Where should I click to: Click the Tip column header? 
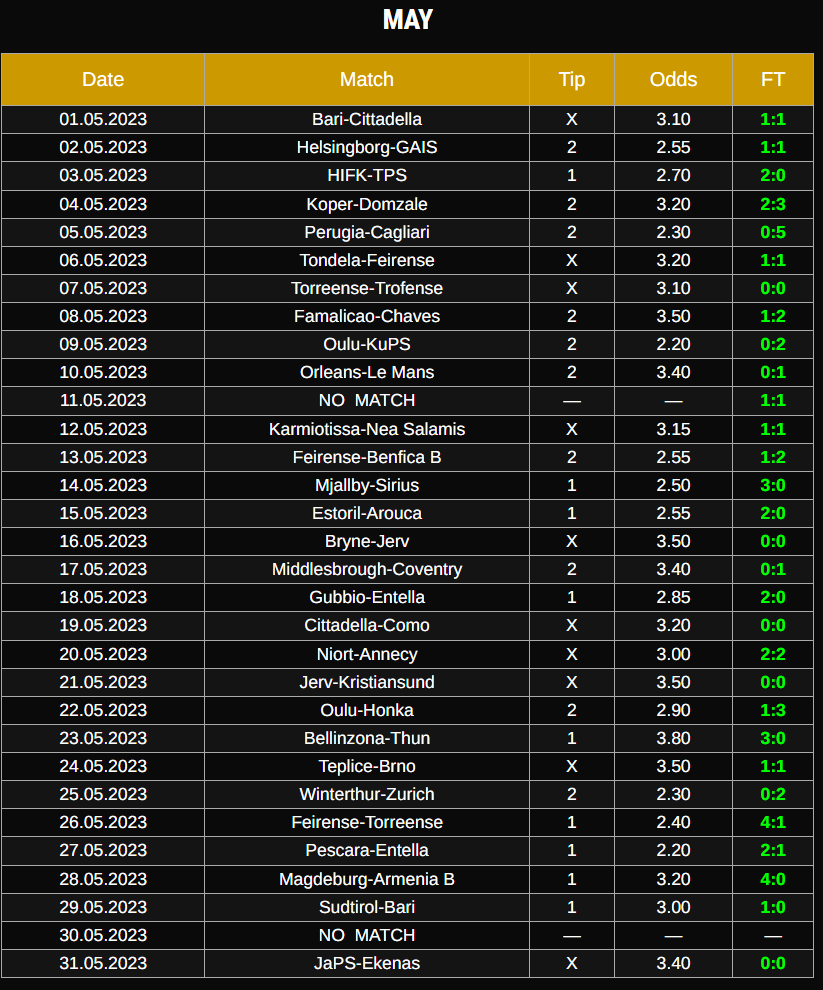572,80
